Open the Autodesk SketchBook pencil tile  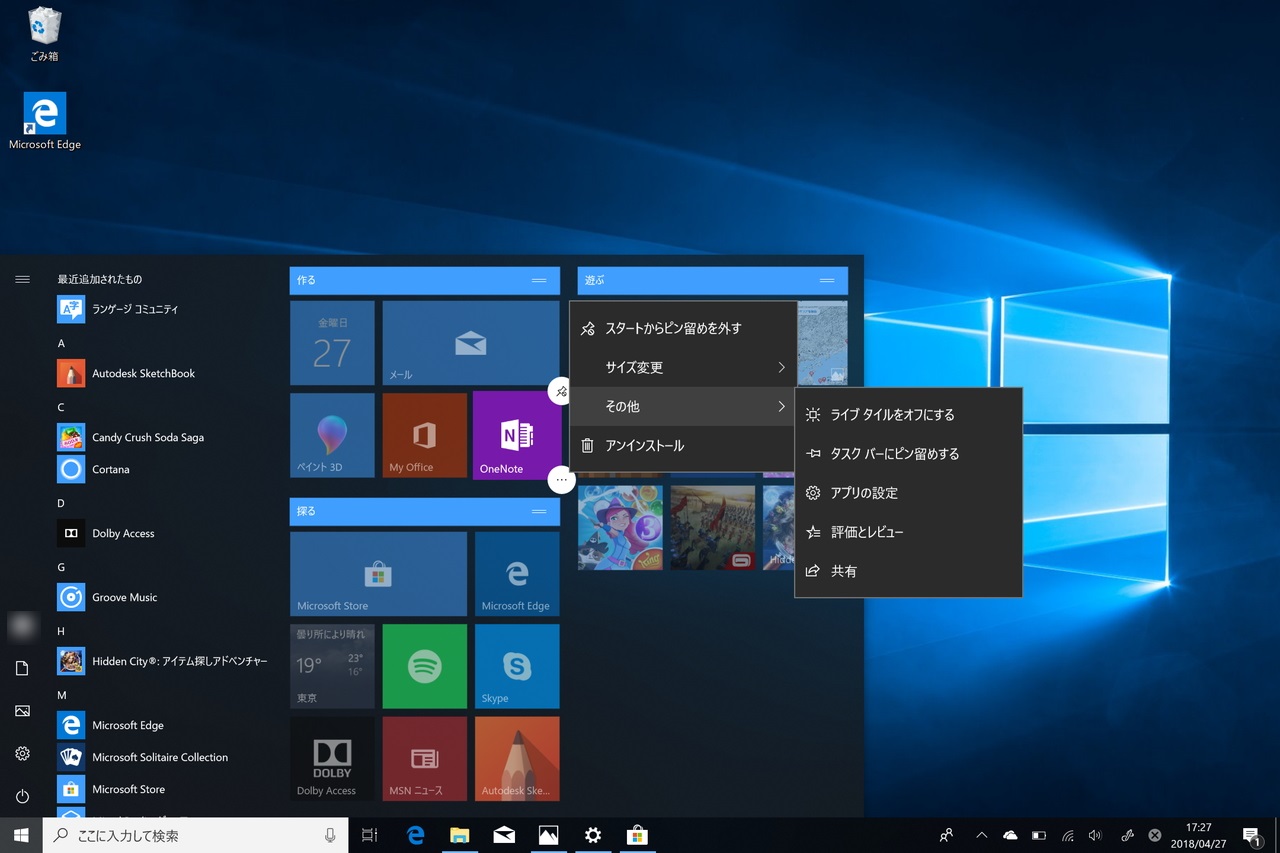pos(517,758)
